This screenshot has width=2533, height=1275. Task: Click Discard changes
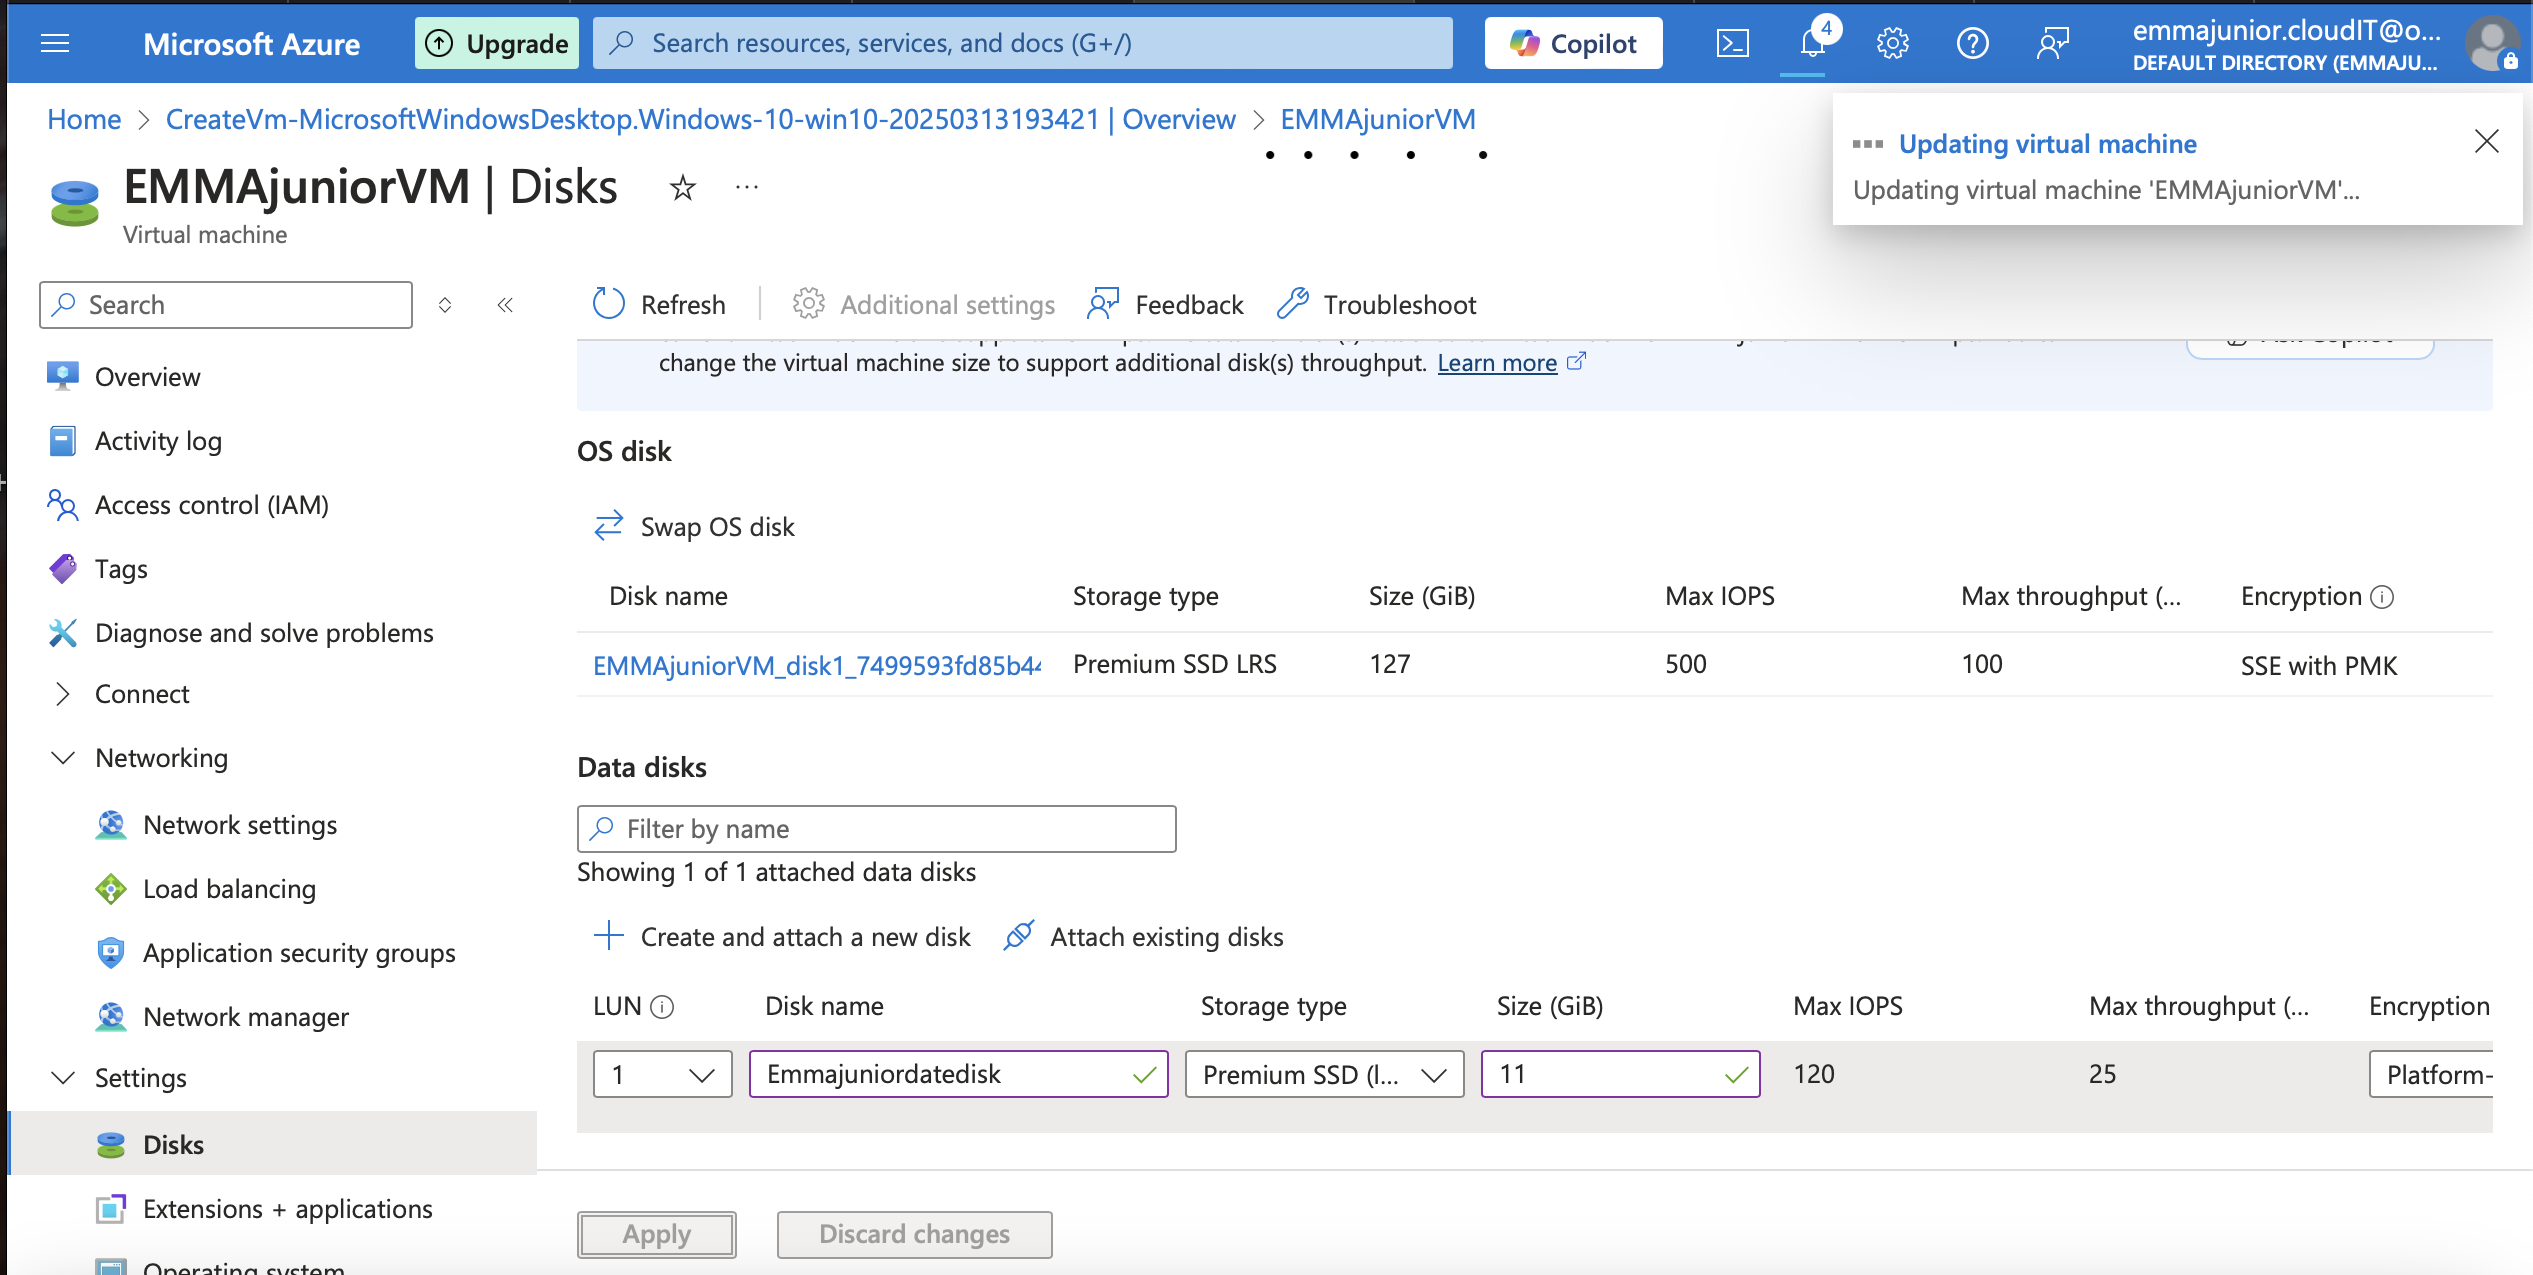click(914, 1234)
